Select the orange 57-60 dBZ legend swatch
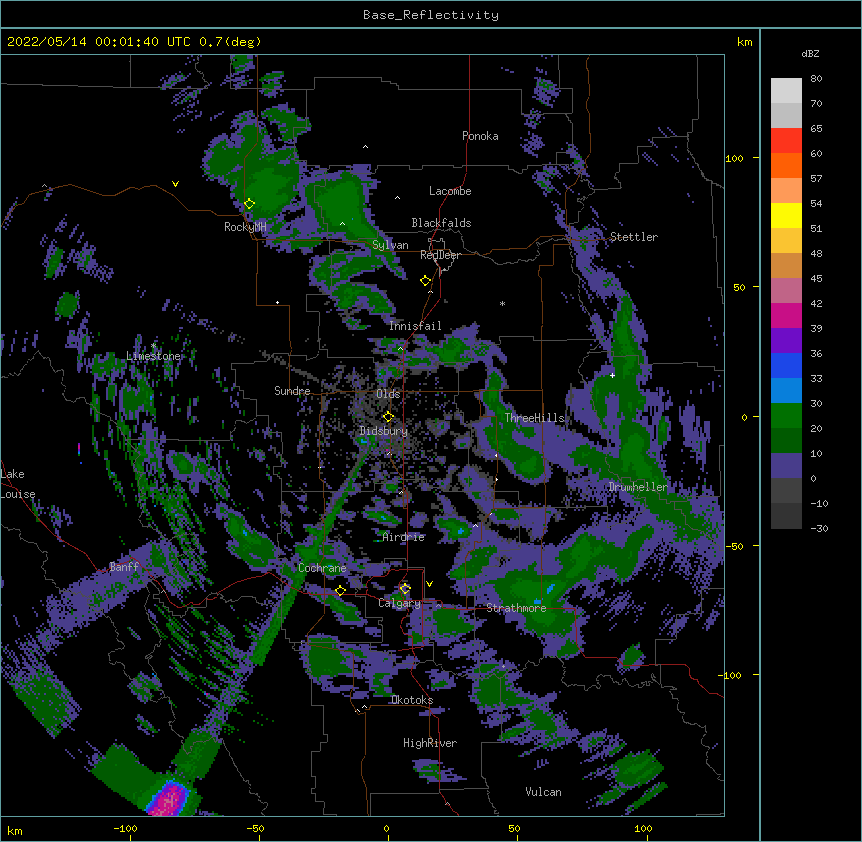The image size is (862, 842). click(786, 165)
